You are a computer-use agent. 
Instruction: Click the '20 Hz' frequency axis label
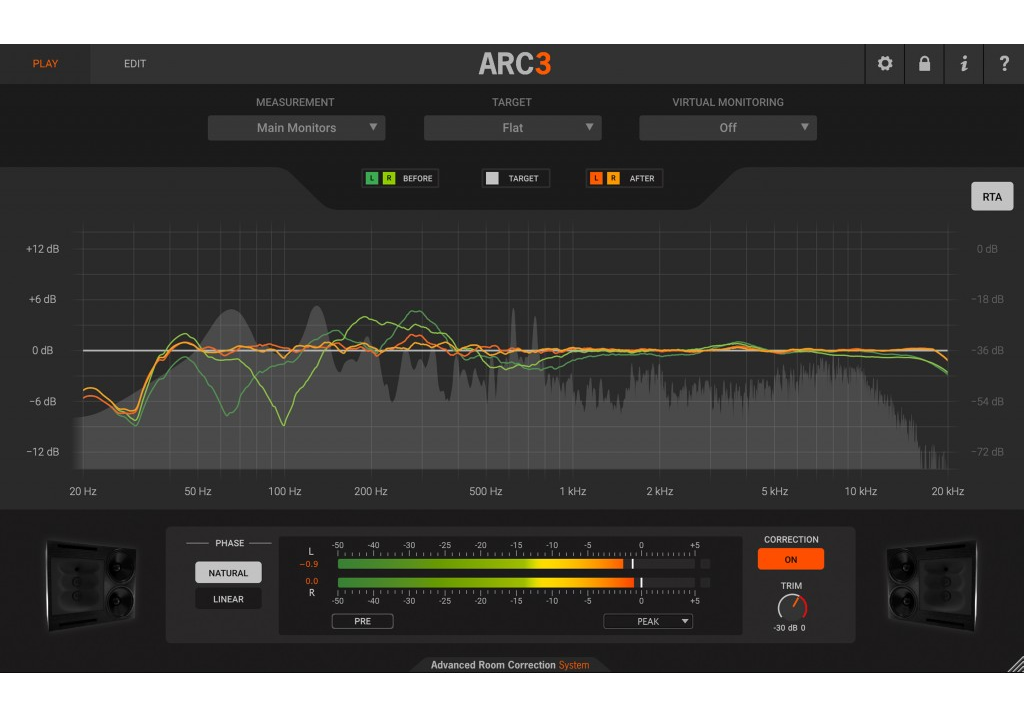(83, 491)
